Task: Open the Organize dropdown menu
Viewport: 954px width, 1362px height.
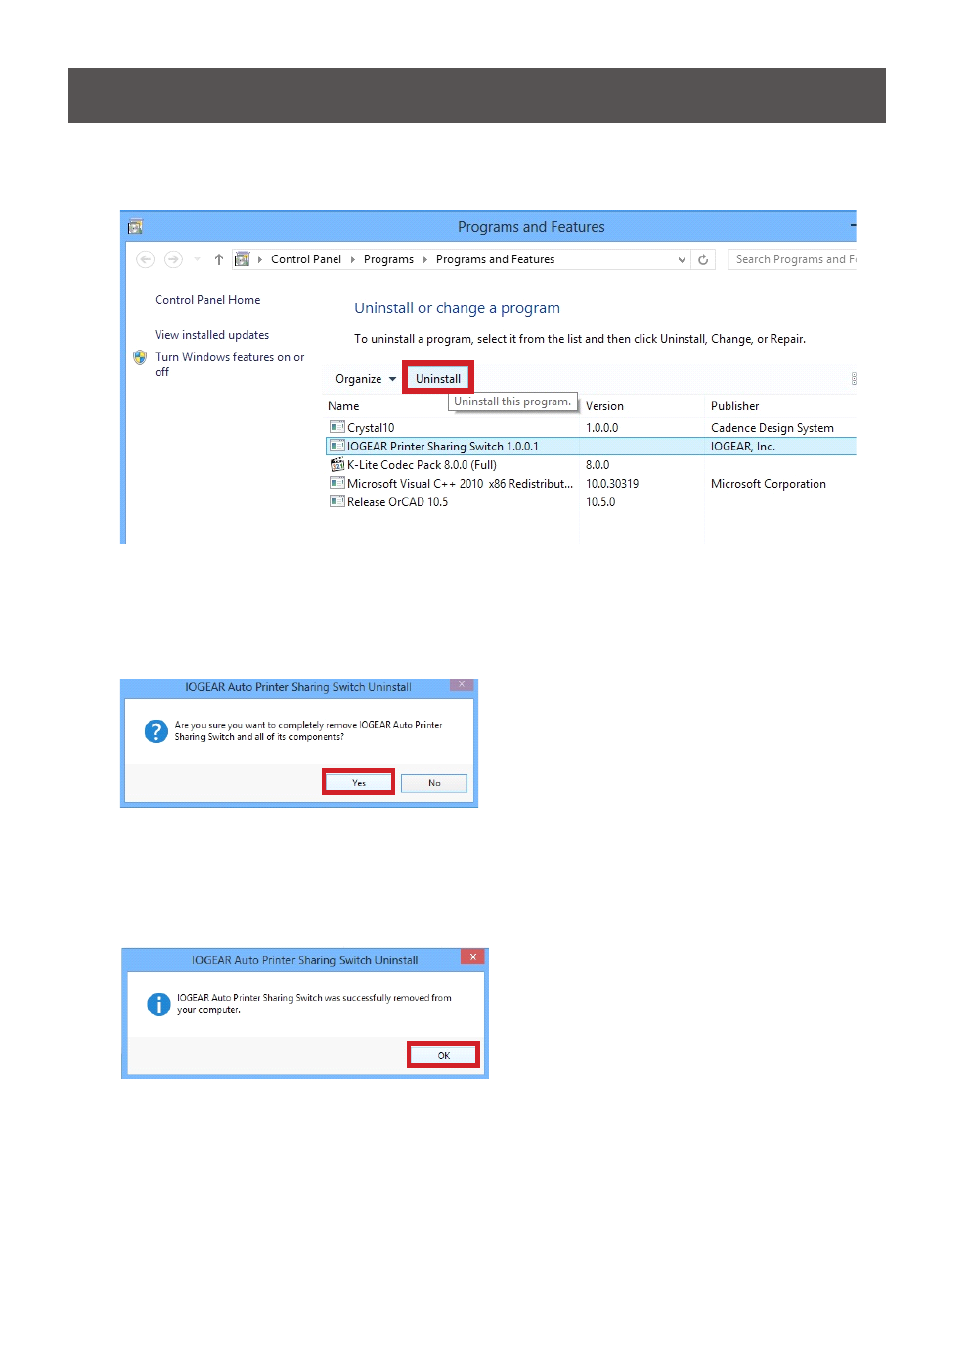Action: click(365, 379)
